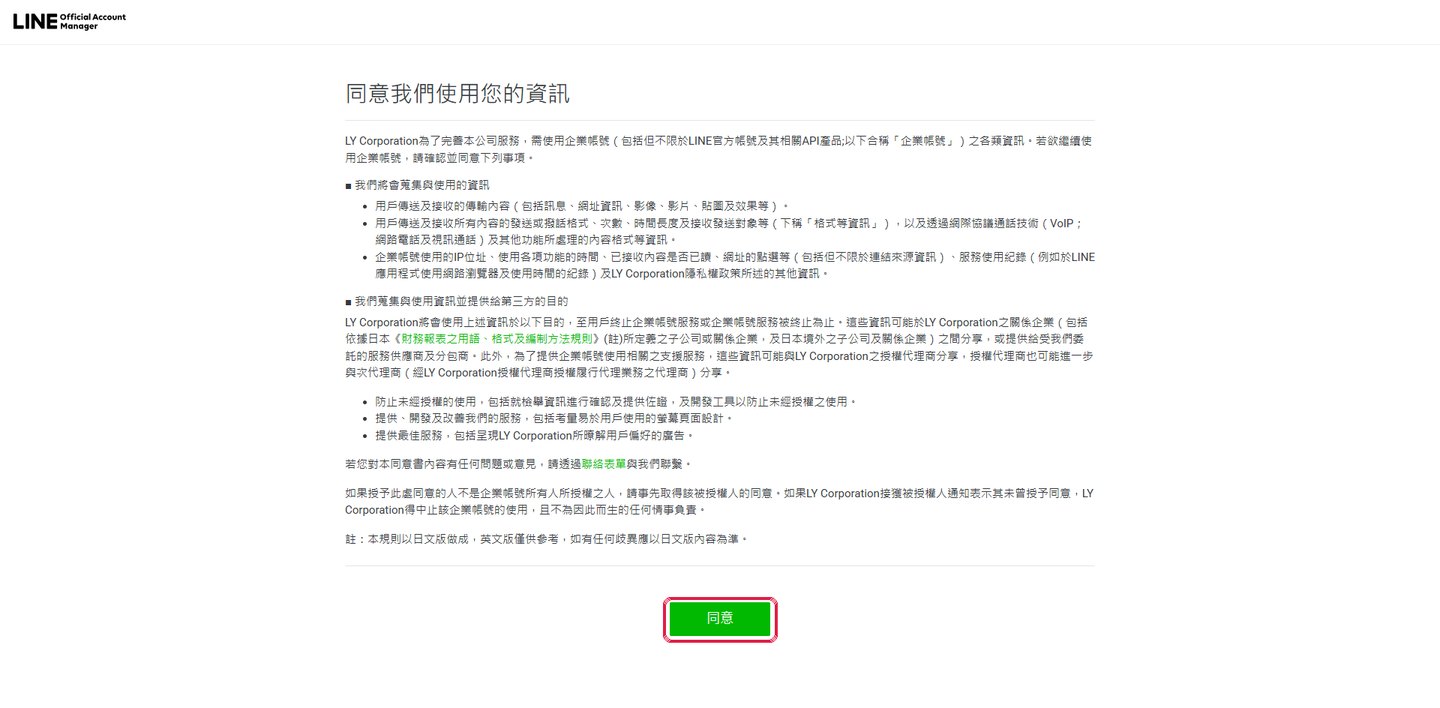Click the intro paragraph starting LY Corporation為了完善本公司服務
This screenshot has height=708, width=1440.
[x=719, y=150]
